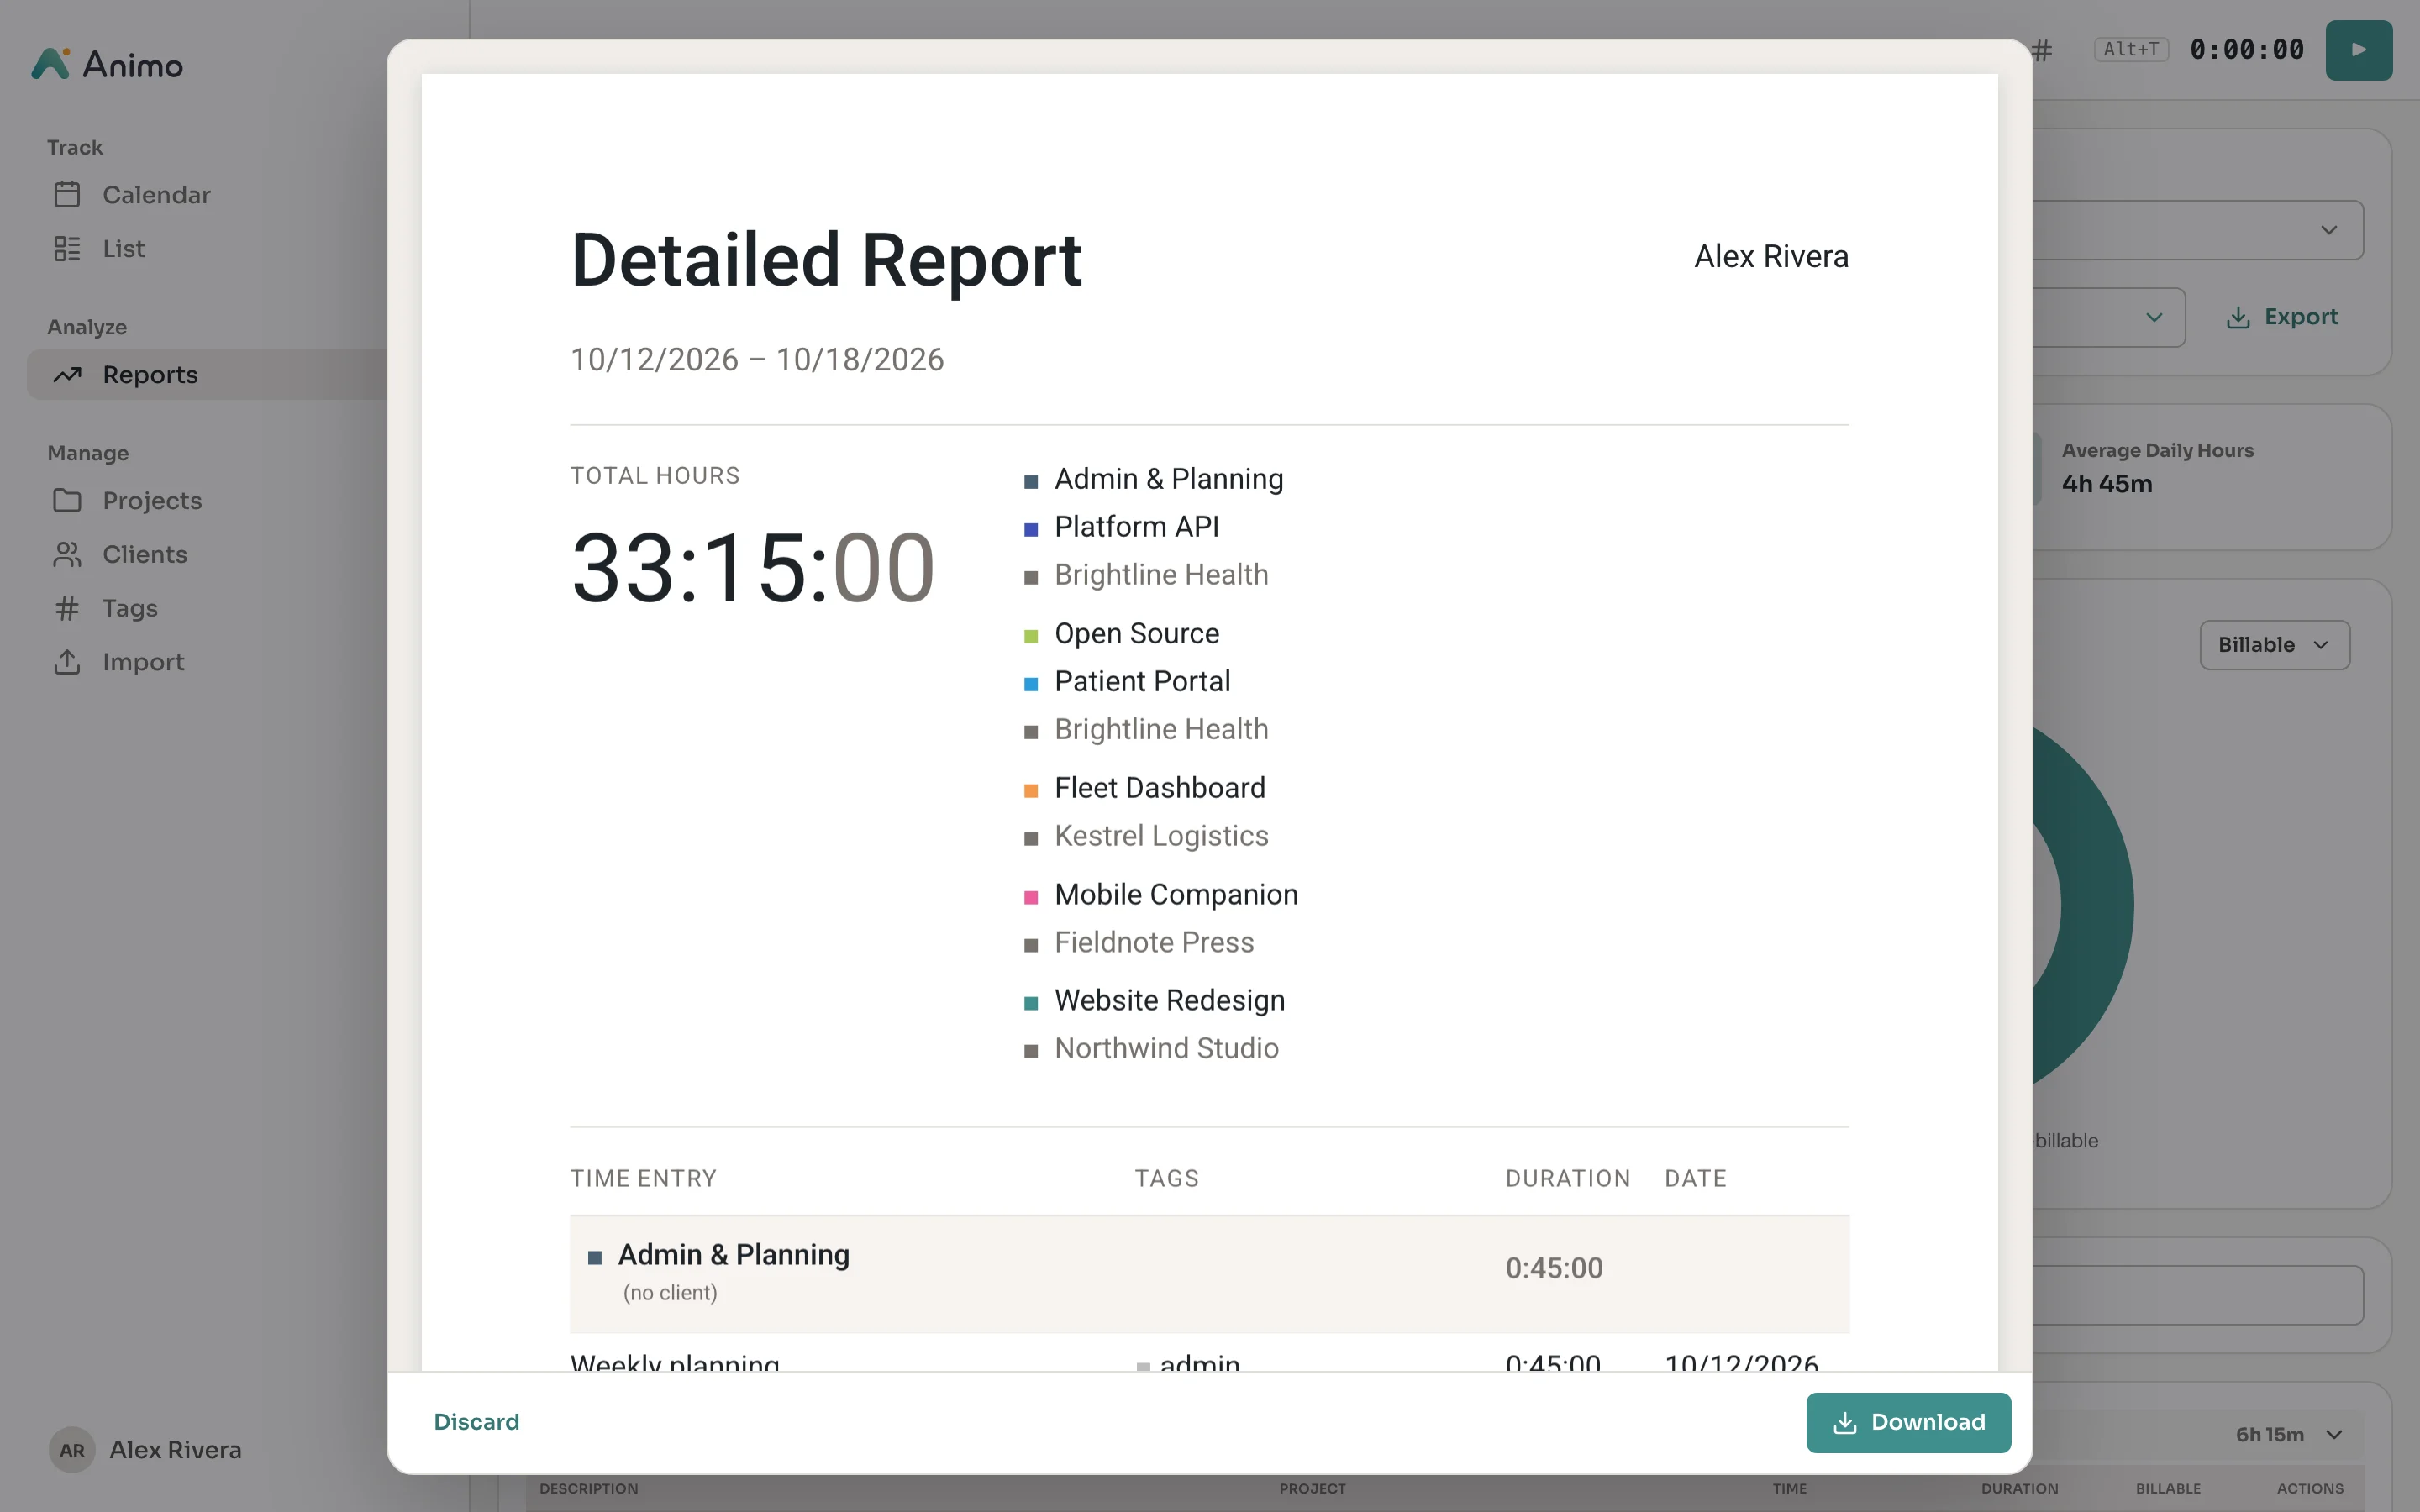Click the Export button behind dialog
The width and height of the screenshot is (2420, 1512).
[x=2282, y=317]
